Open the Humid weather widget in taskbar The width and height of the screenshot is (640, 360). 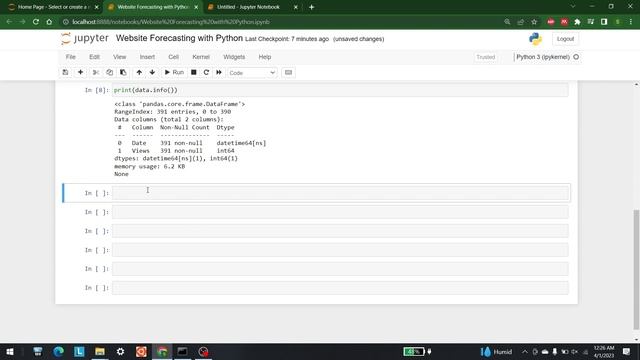(x=496, y=352)
